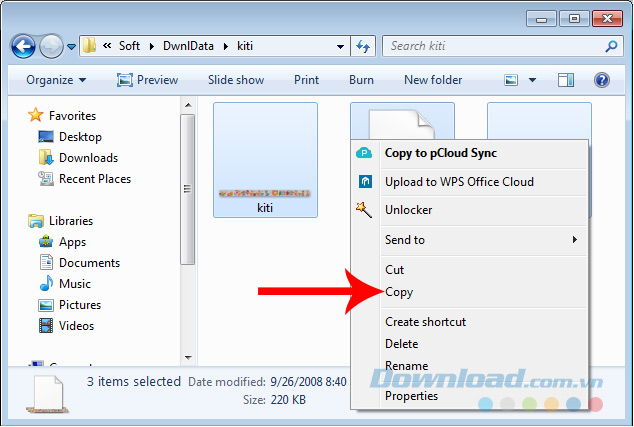
Task: Open the Apps library
Action: pyautogui.click(x=72, y=242)
